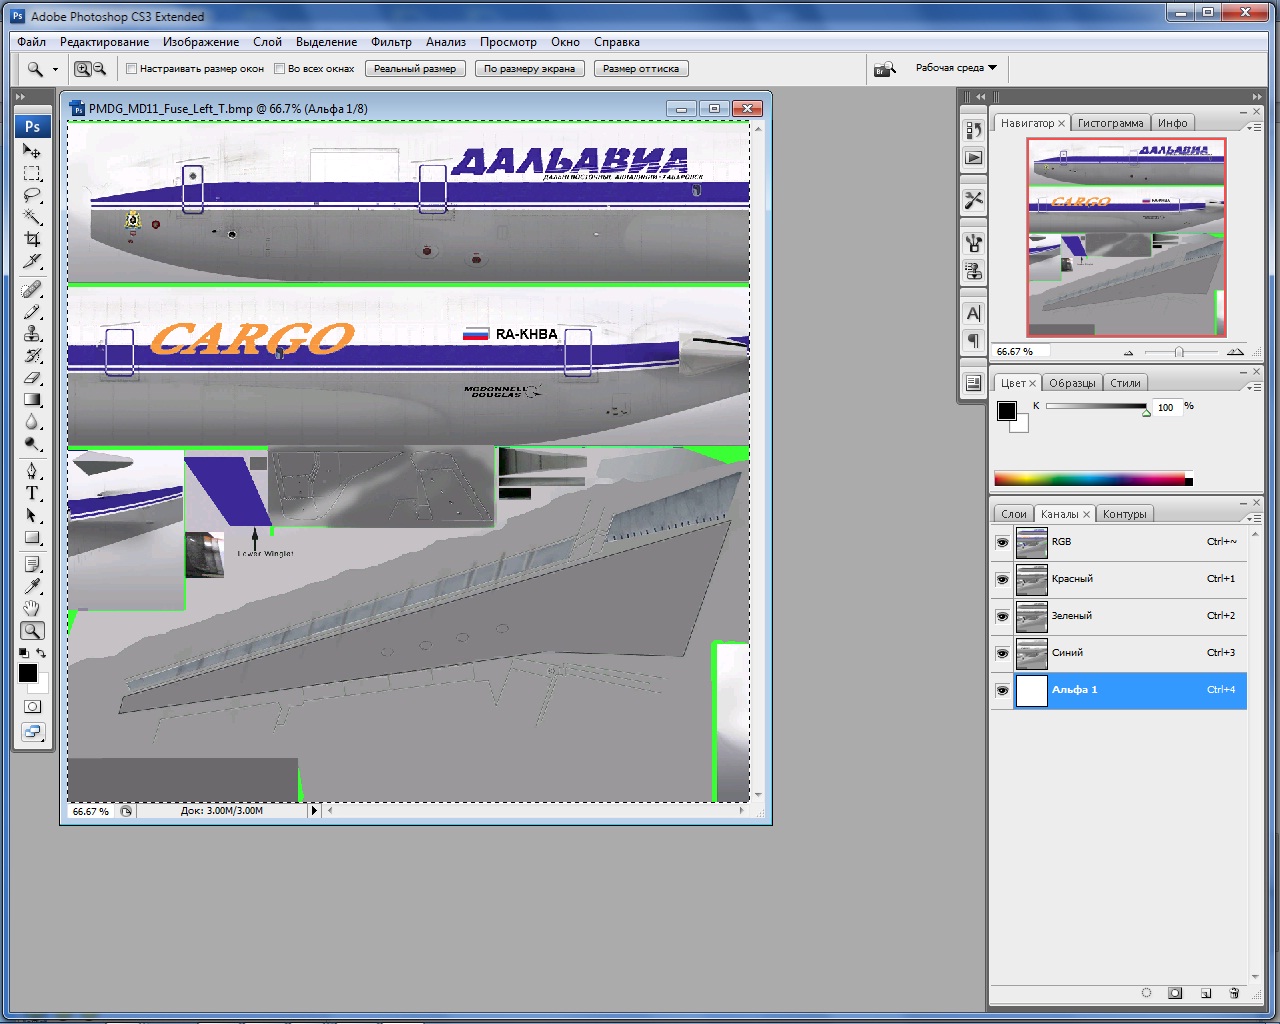Open the Paragraph panel icon
This screenshot has width=1280, height=1024.
(x=973, y=341)
